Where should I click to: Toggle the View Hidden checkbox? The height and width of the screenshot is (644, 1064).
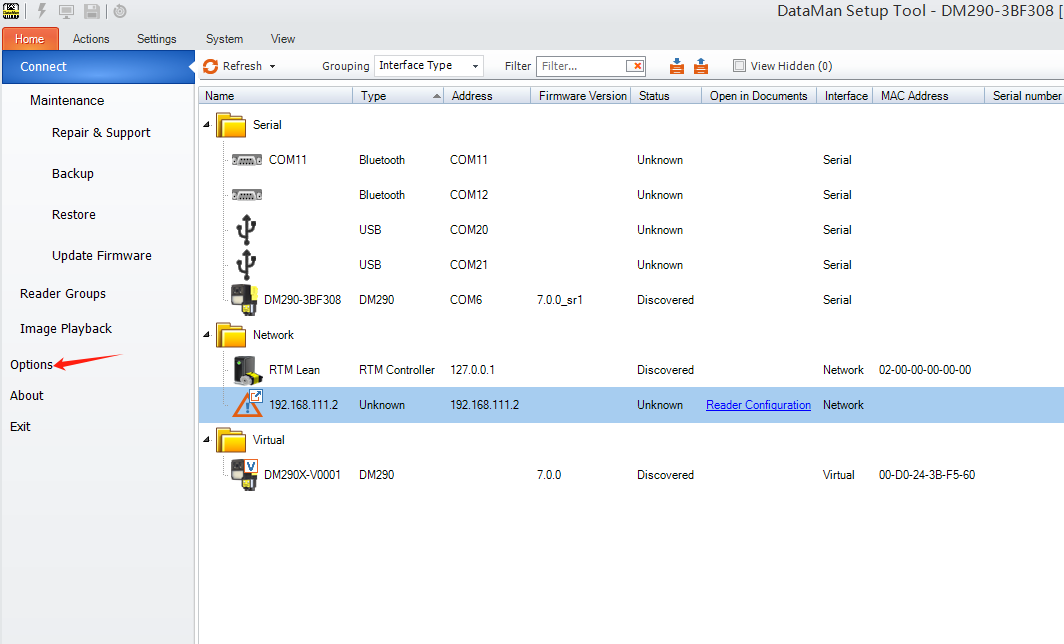point(739,66)
